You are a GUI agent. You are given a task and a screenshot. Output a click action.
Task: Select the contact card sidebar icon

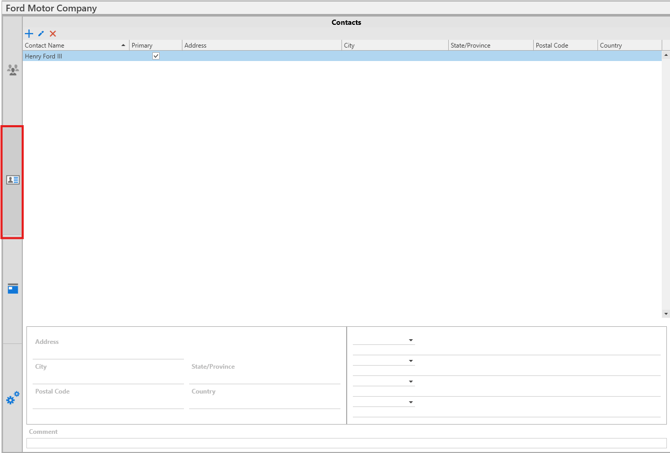(x=13, y=180)
